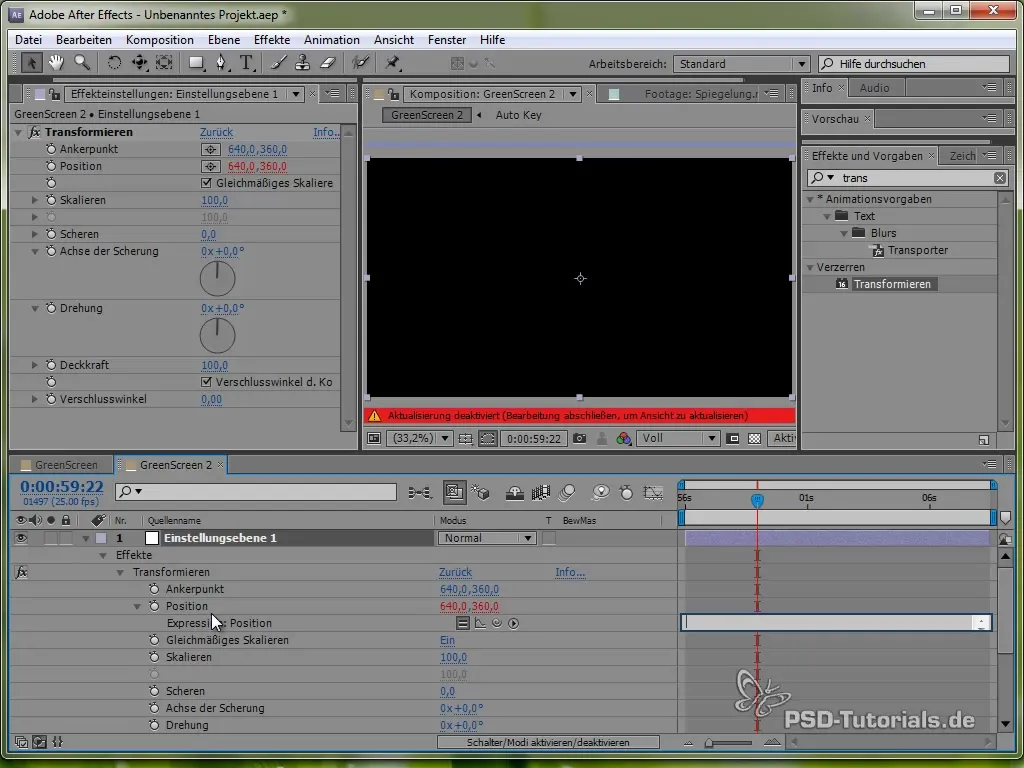Toggle Skalieren stopwatch in timeline
This screenshot has width=1024, height=768.
154,657
